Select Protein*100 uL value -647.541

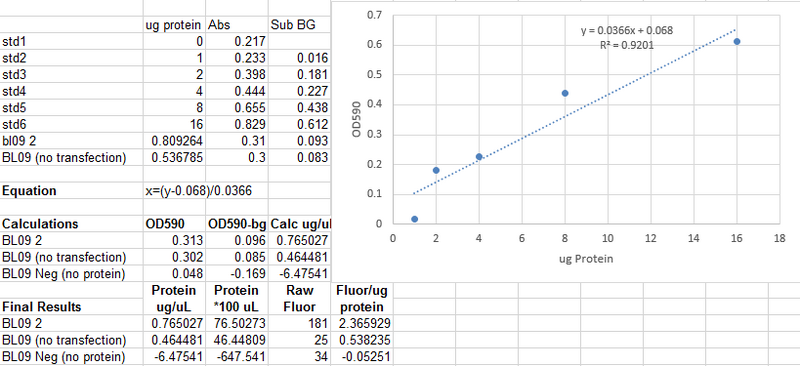coord(237,357)
